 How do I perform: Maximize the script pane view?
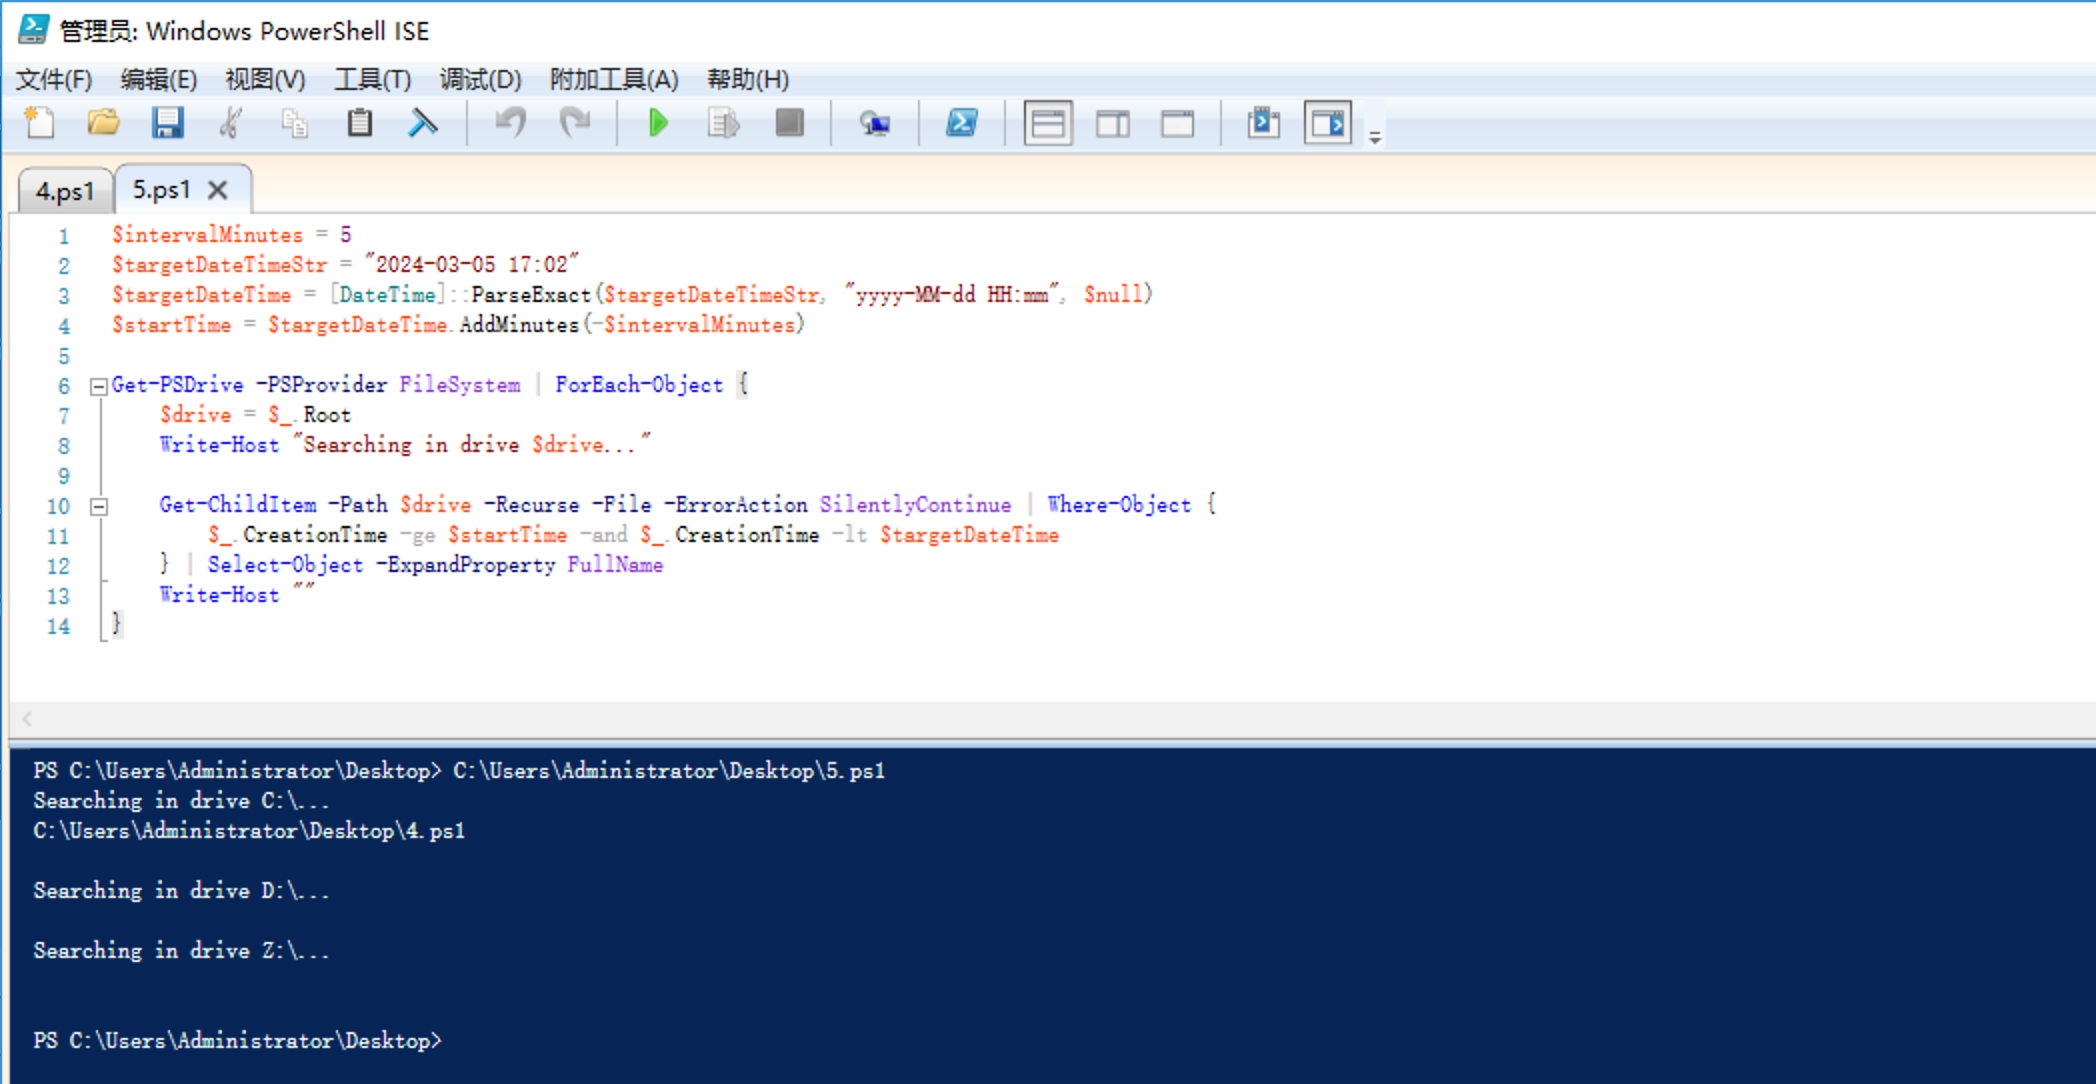tap(1177, 123)
